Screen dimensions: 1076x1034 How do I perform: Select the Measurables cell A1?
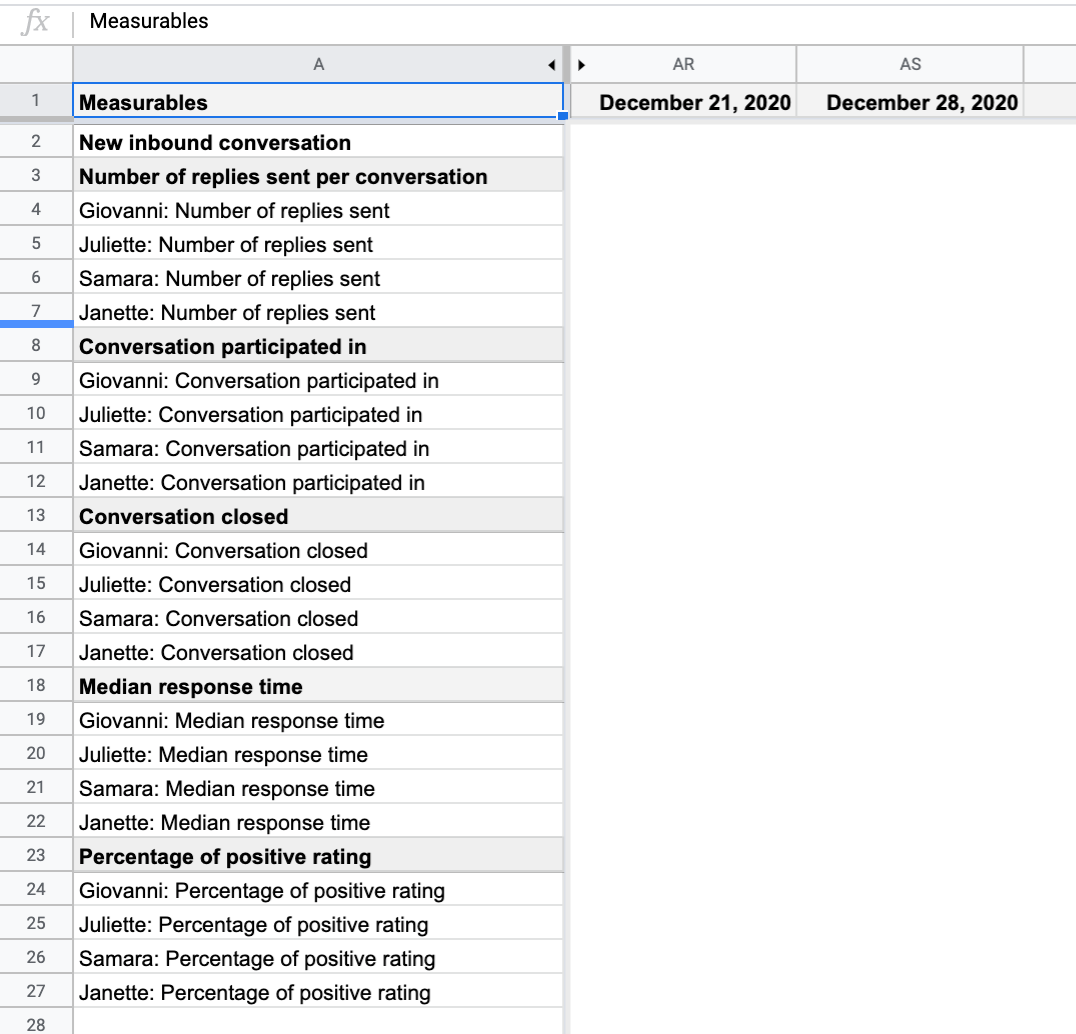tap(318, 101)
